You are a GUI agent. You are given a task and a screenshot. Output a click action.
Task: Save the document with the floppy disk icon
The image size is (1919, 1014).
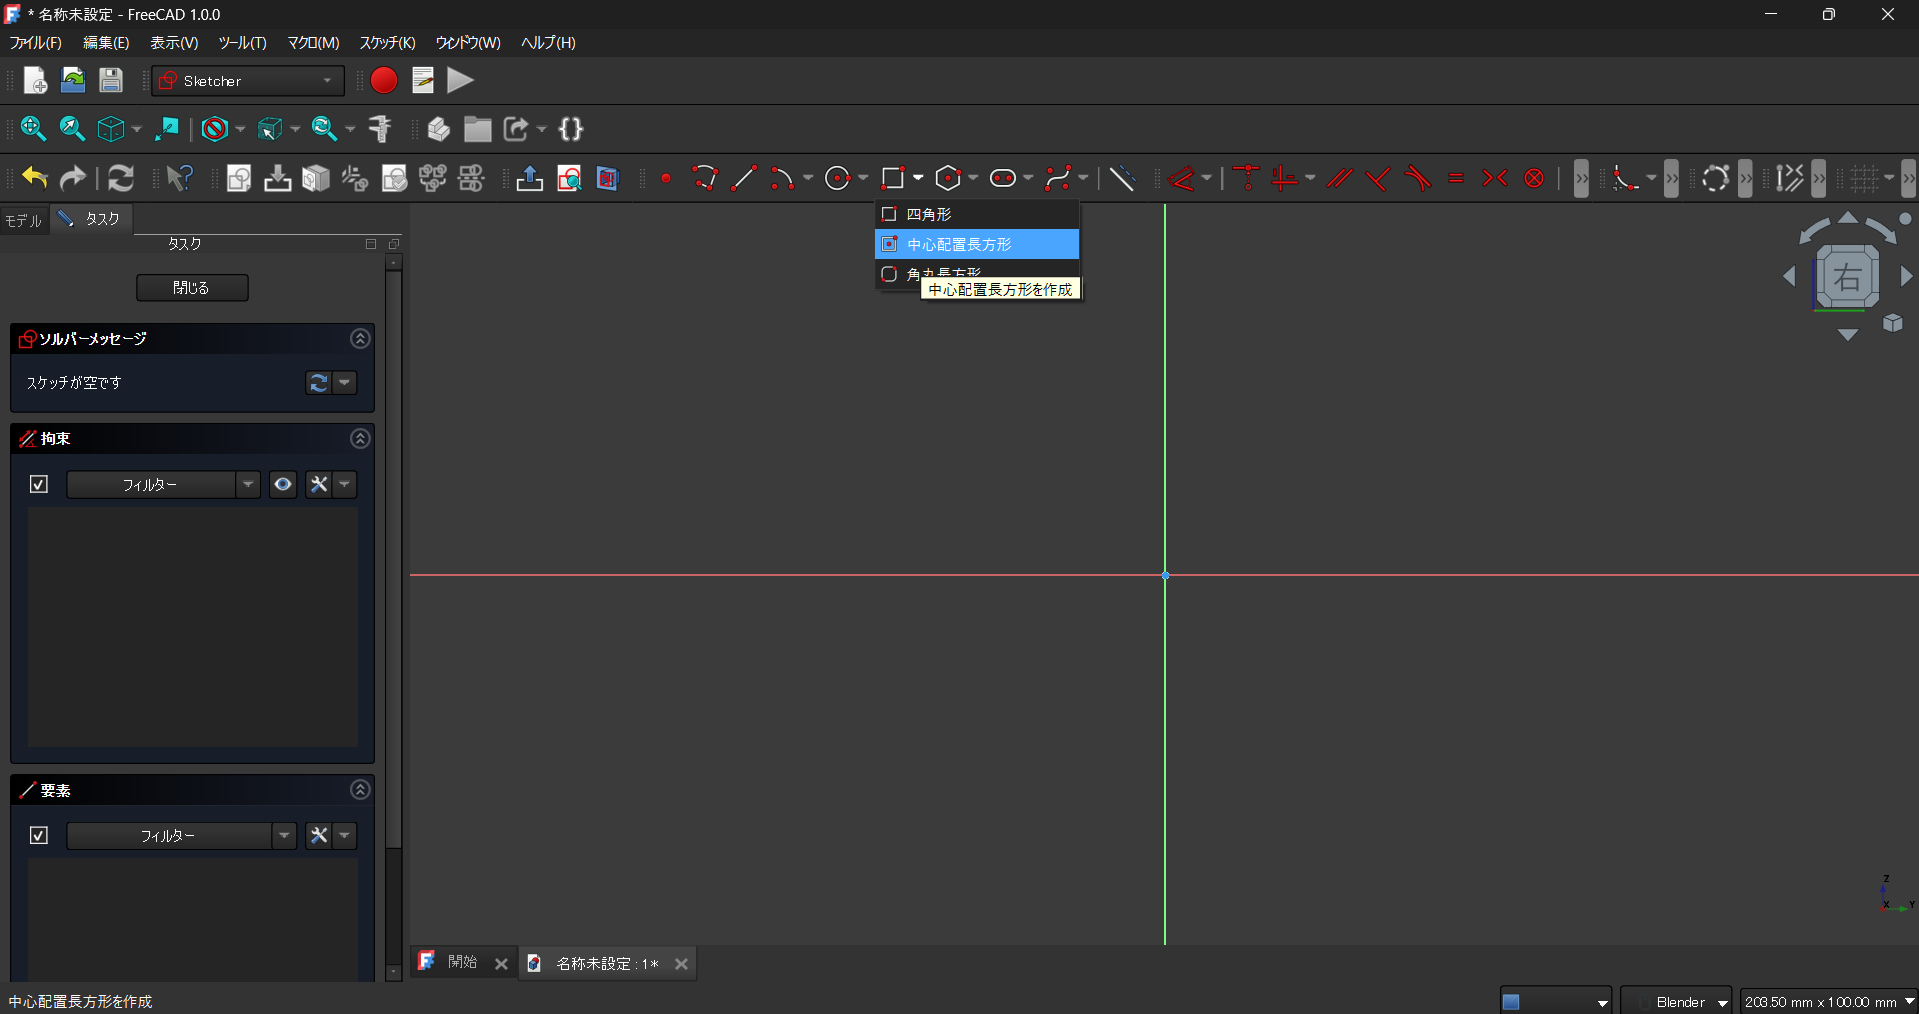[111, 80]
